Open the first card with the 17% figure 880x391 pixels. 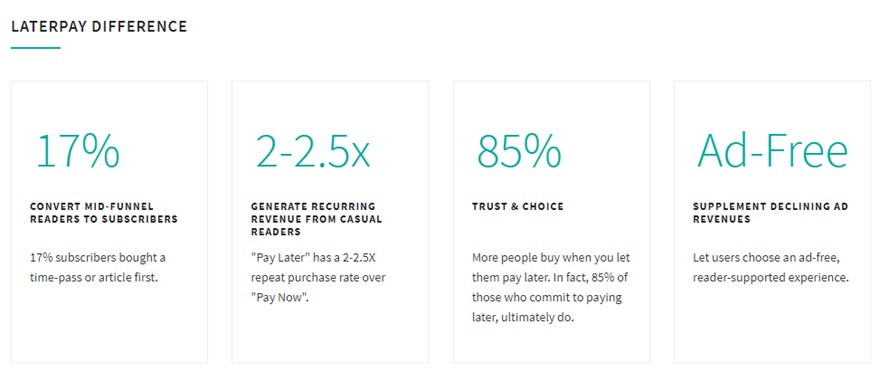click(x=109, y=222)
